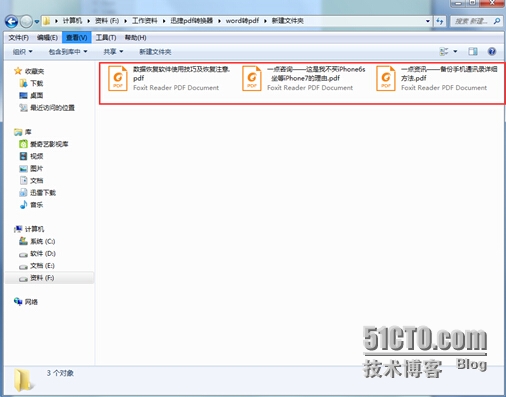Open the 帮助(H) menu
Image resolution: width=506 pixels, height=397 pixels.
135,38
